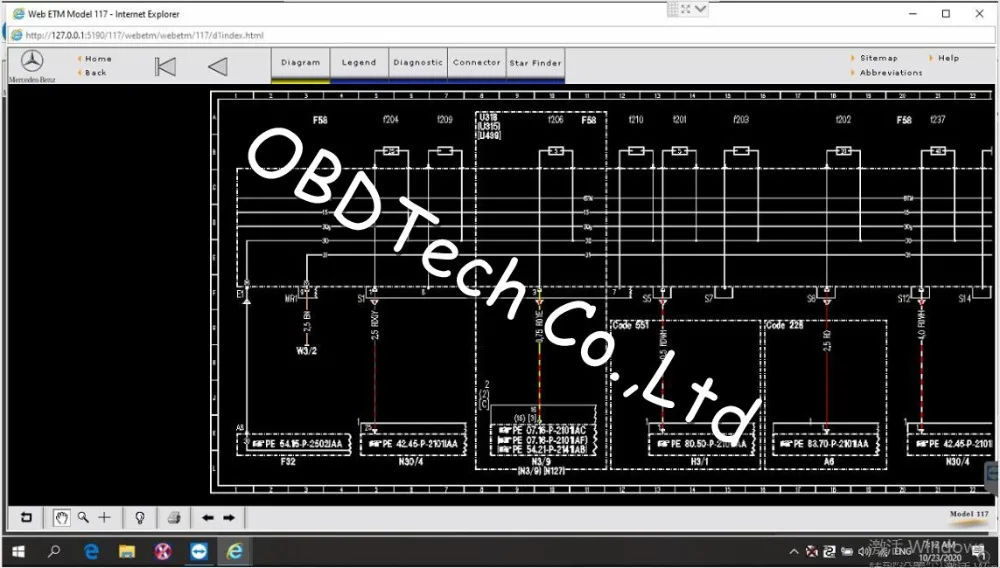The width and height of the screenshot is (1000, 568).
Task: Click the f209 fuse label
Action: click(x=445, y=120)
